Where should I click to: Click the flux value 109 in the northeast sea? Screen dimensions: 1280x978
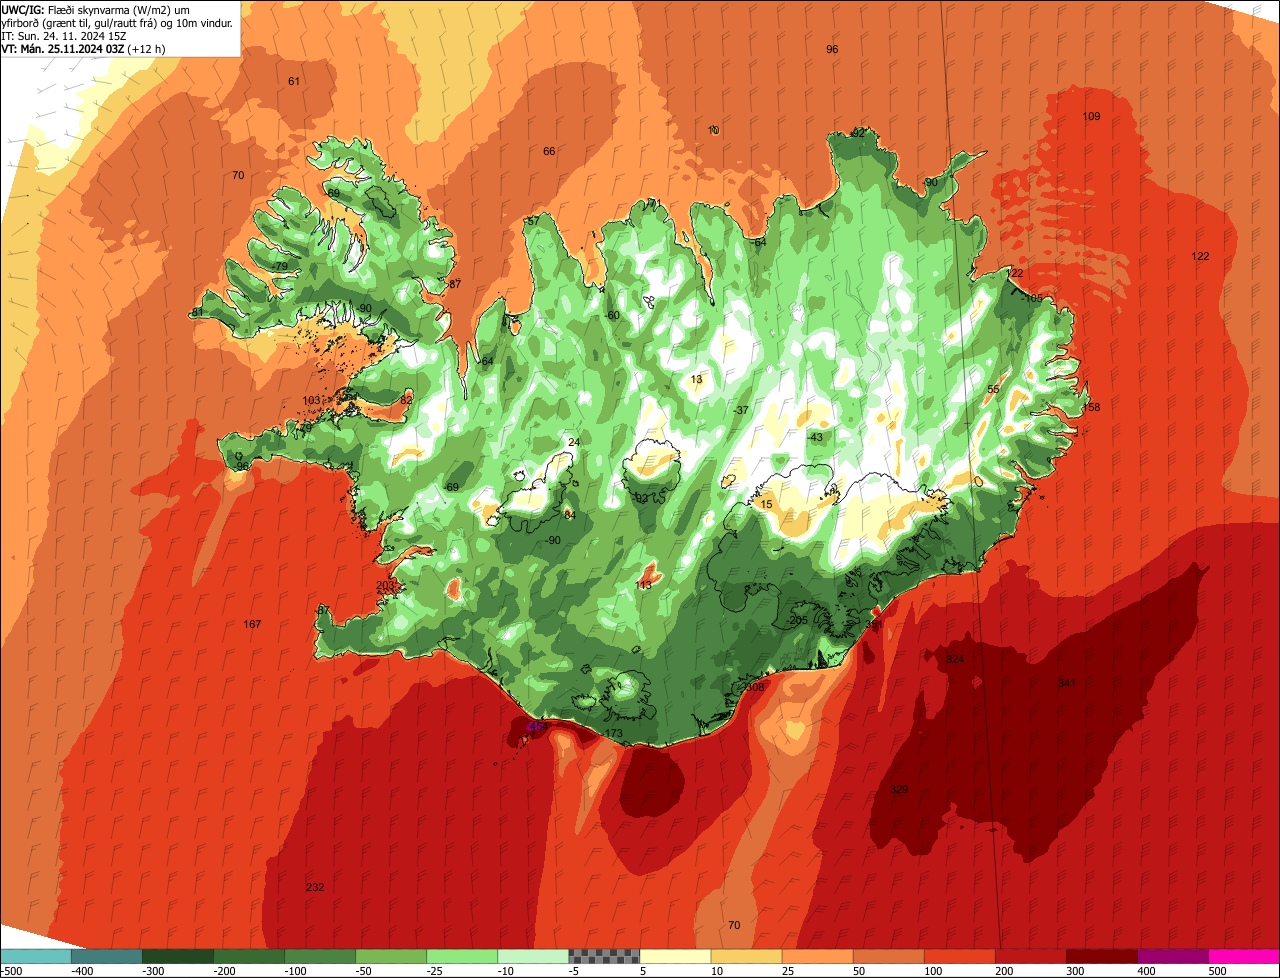coord(1091,116)
